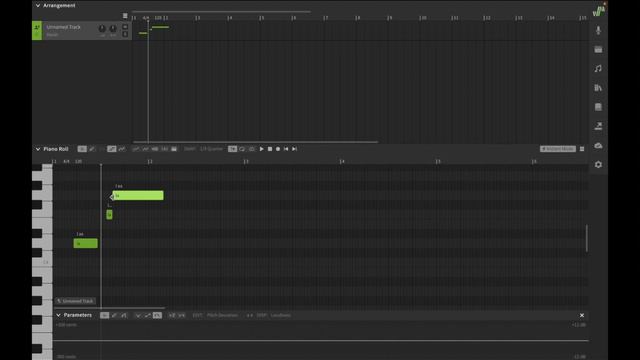Adjust the track gain knob
The image size is (640, 360).
pyautogui.click(x=102, y=28)
